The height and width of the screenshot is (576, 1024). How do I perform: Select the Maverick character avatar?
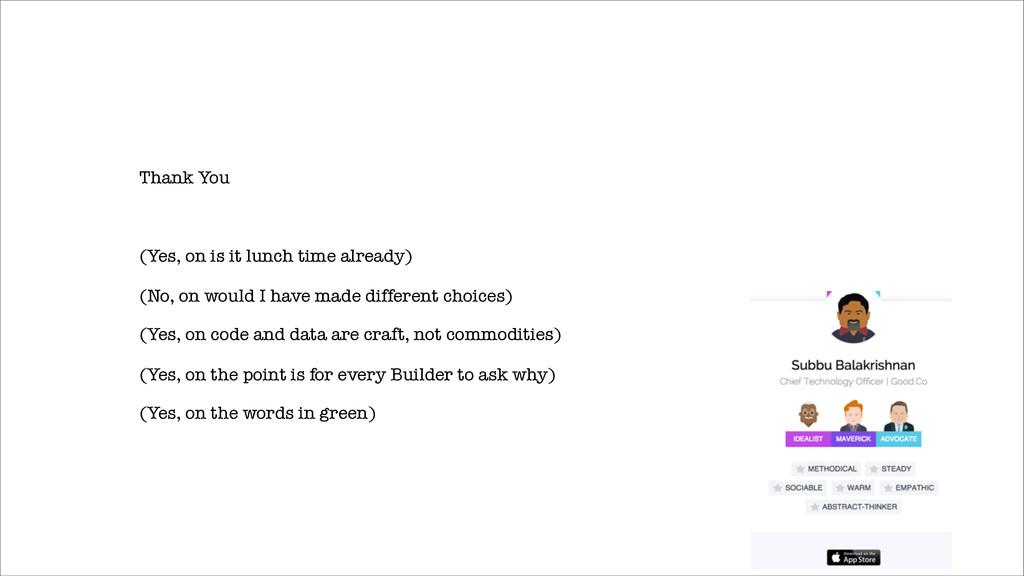(x=853, y=416)
